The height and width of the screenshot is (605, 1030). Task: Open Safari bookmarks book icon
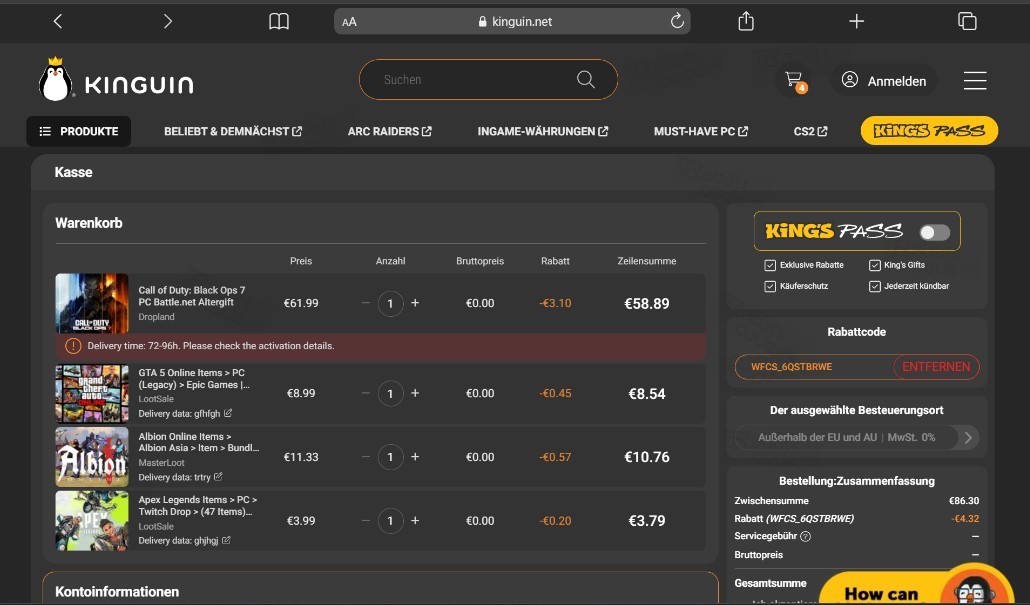coord(279,21)
